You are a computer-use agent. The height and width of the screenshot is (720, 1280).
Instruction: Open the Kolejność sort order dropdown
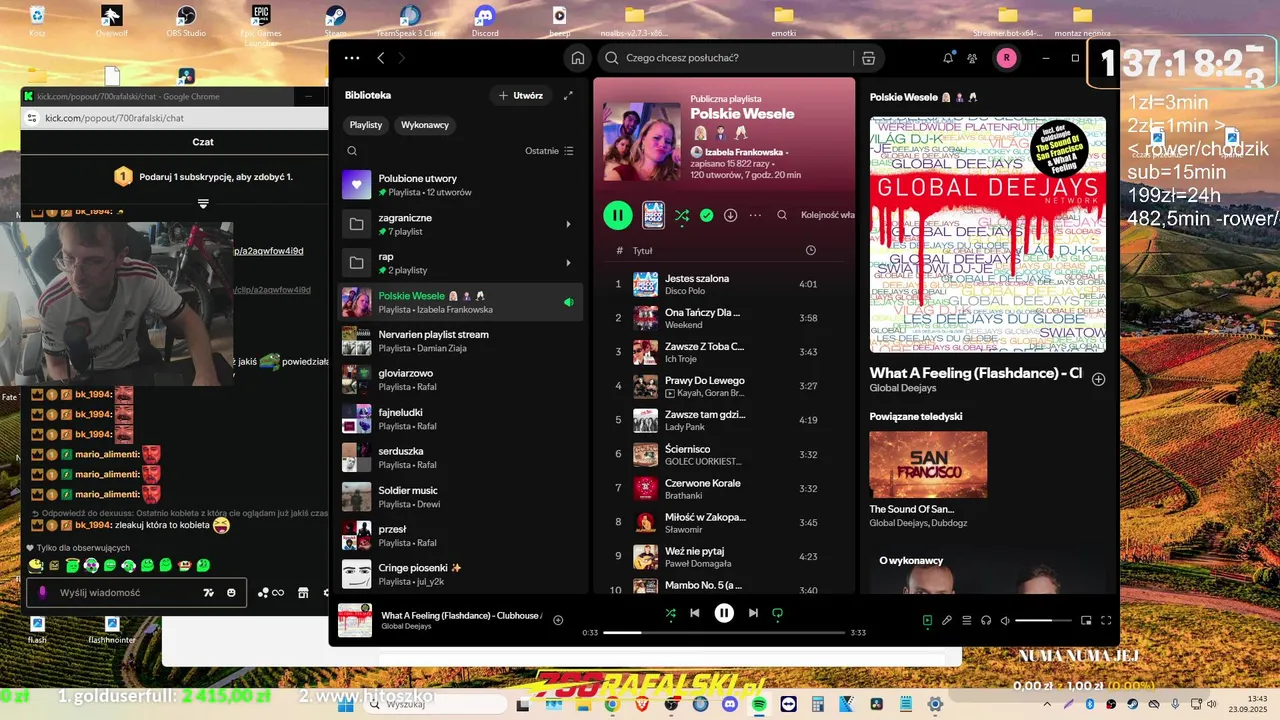pos(828,215)
